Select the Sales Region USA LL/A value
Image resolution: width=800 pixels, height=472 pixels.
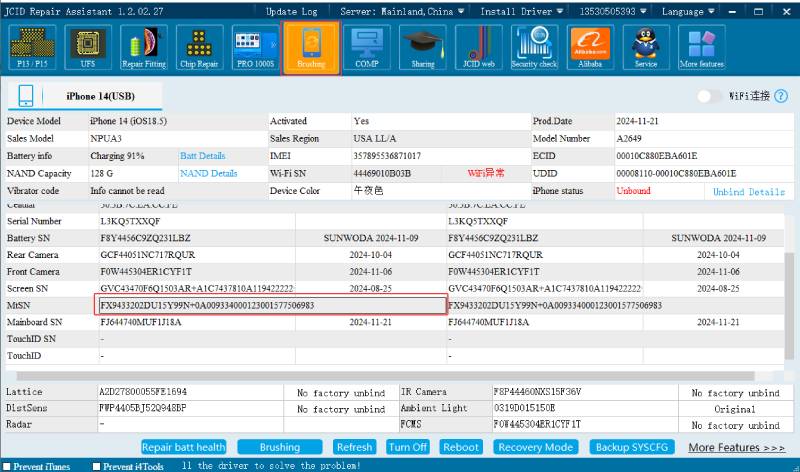(x=375, y=139)
